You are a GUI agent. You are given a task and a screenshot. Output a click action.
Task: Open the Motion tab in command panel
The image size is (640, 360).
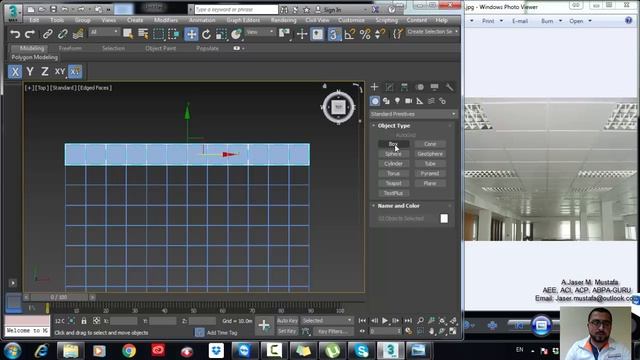pos(419,87)
